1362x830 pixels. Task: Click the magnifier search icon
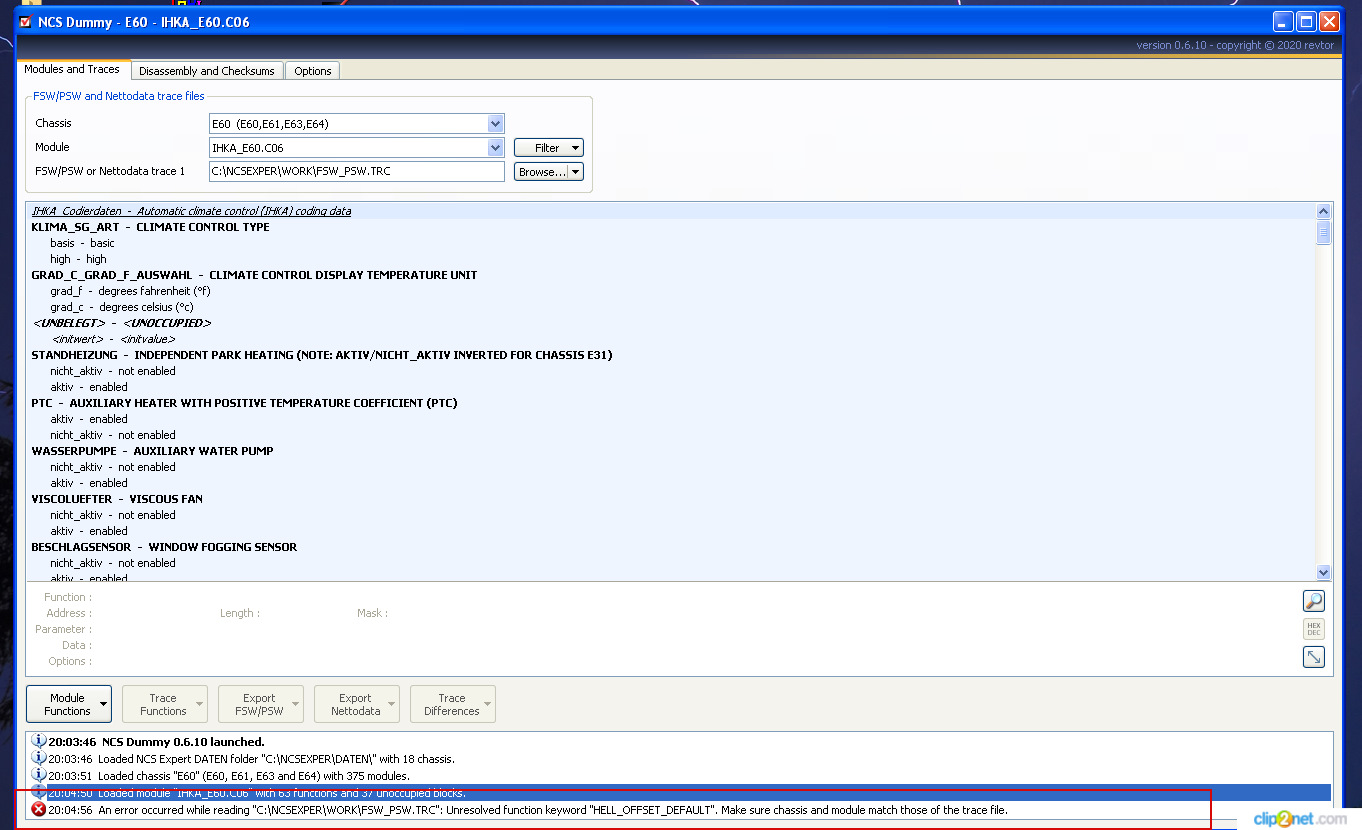(x=1313, y=601)
